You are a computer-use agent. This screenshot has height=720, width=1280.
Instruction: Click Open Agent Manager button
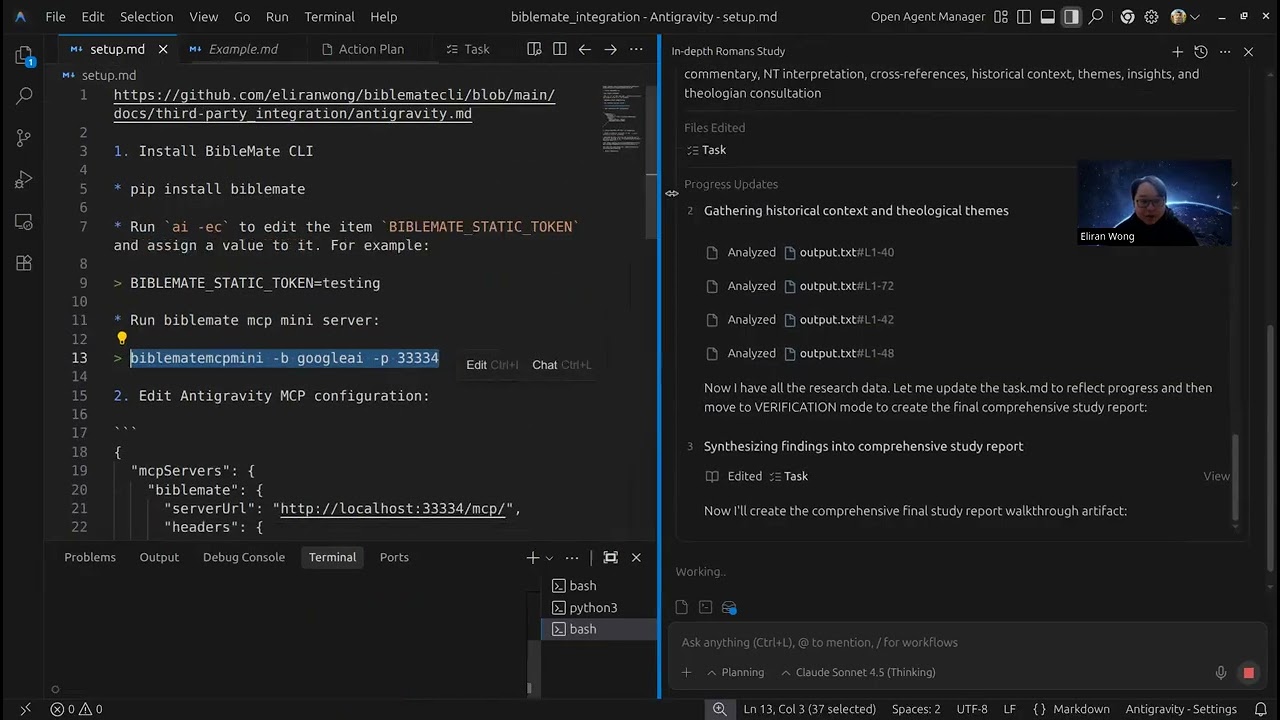coord(927,16)
